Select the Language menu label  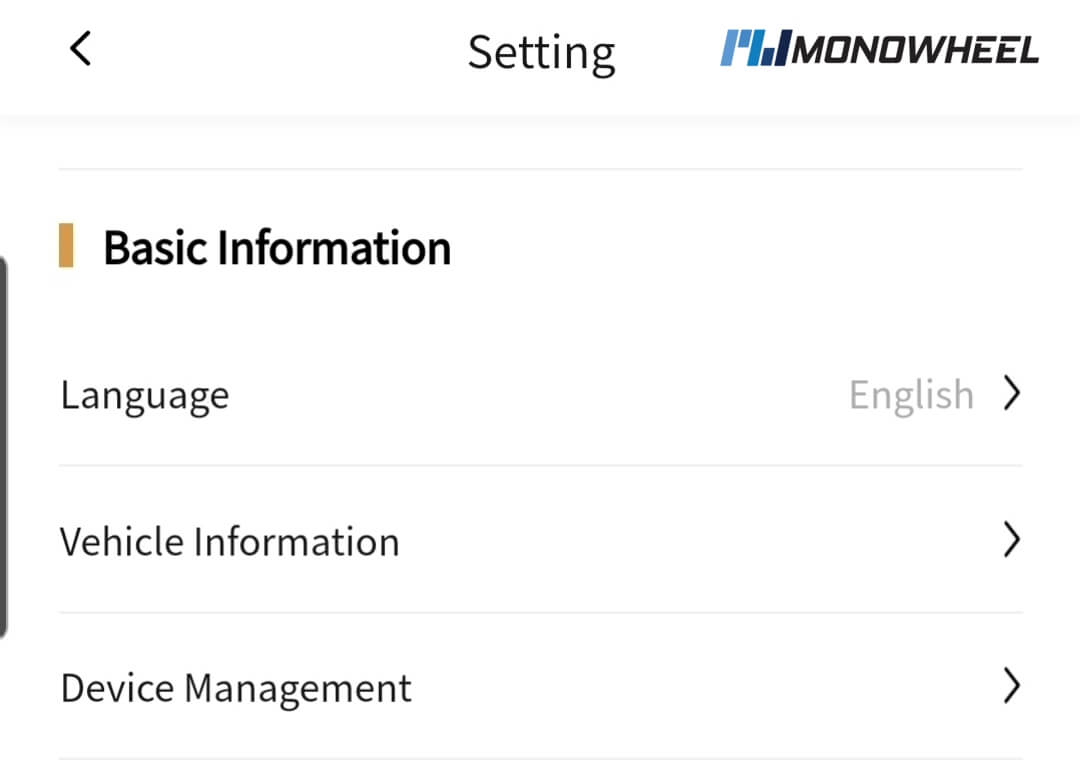coord(145,396)
